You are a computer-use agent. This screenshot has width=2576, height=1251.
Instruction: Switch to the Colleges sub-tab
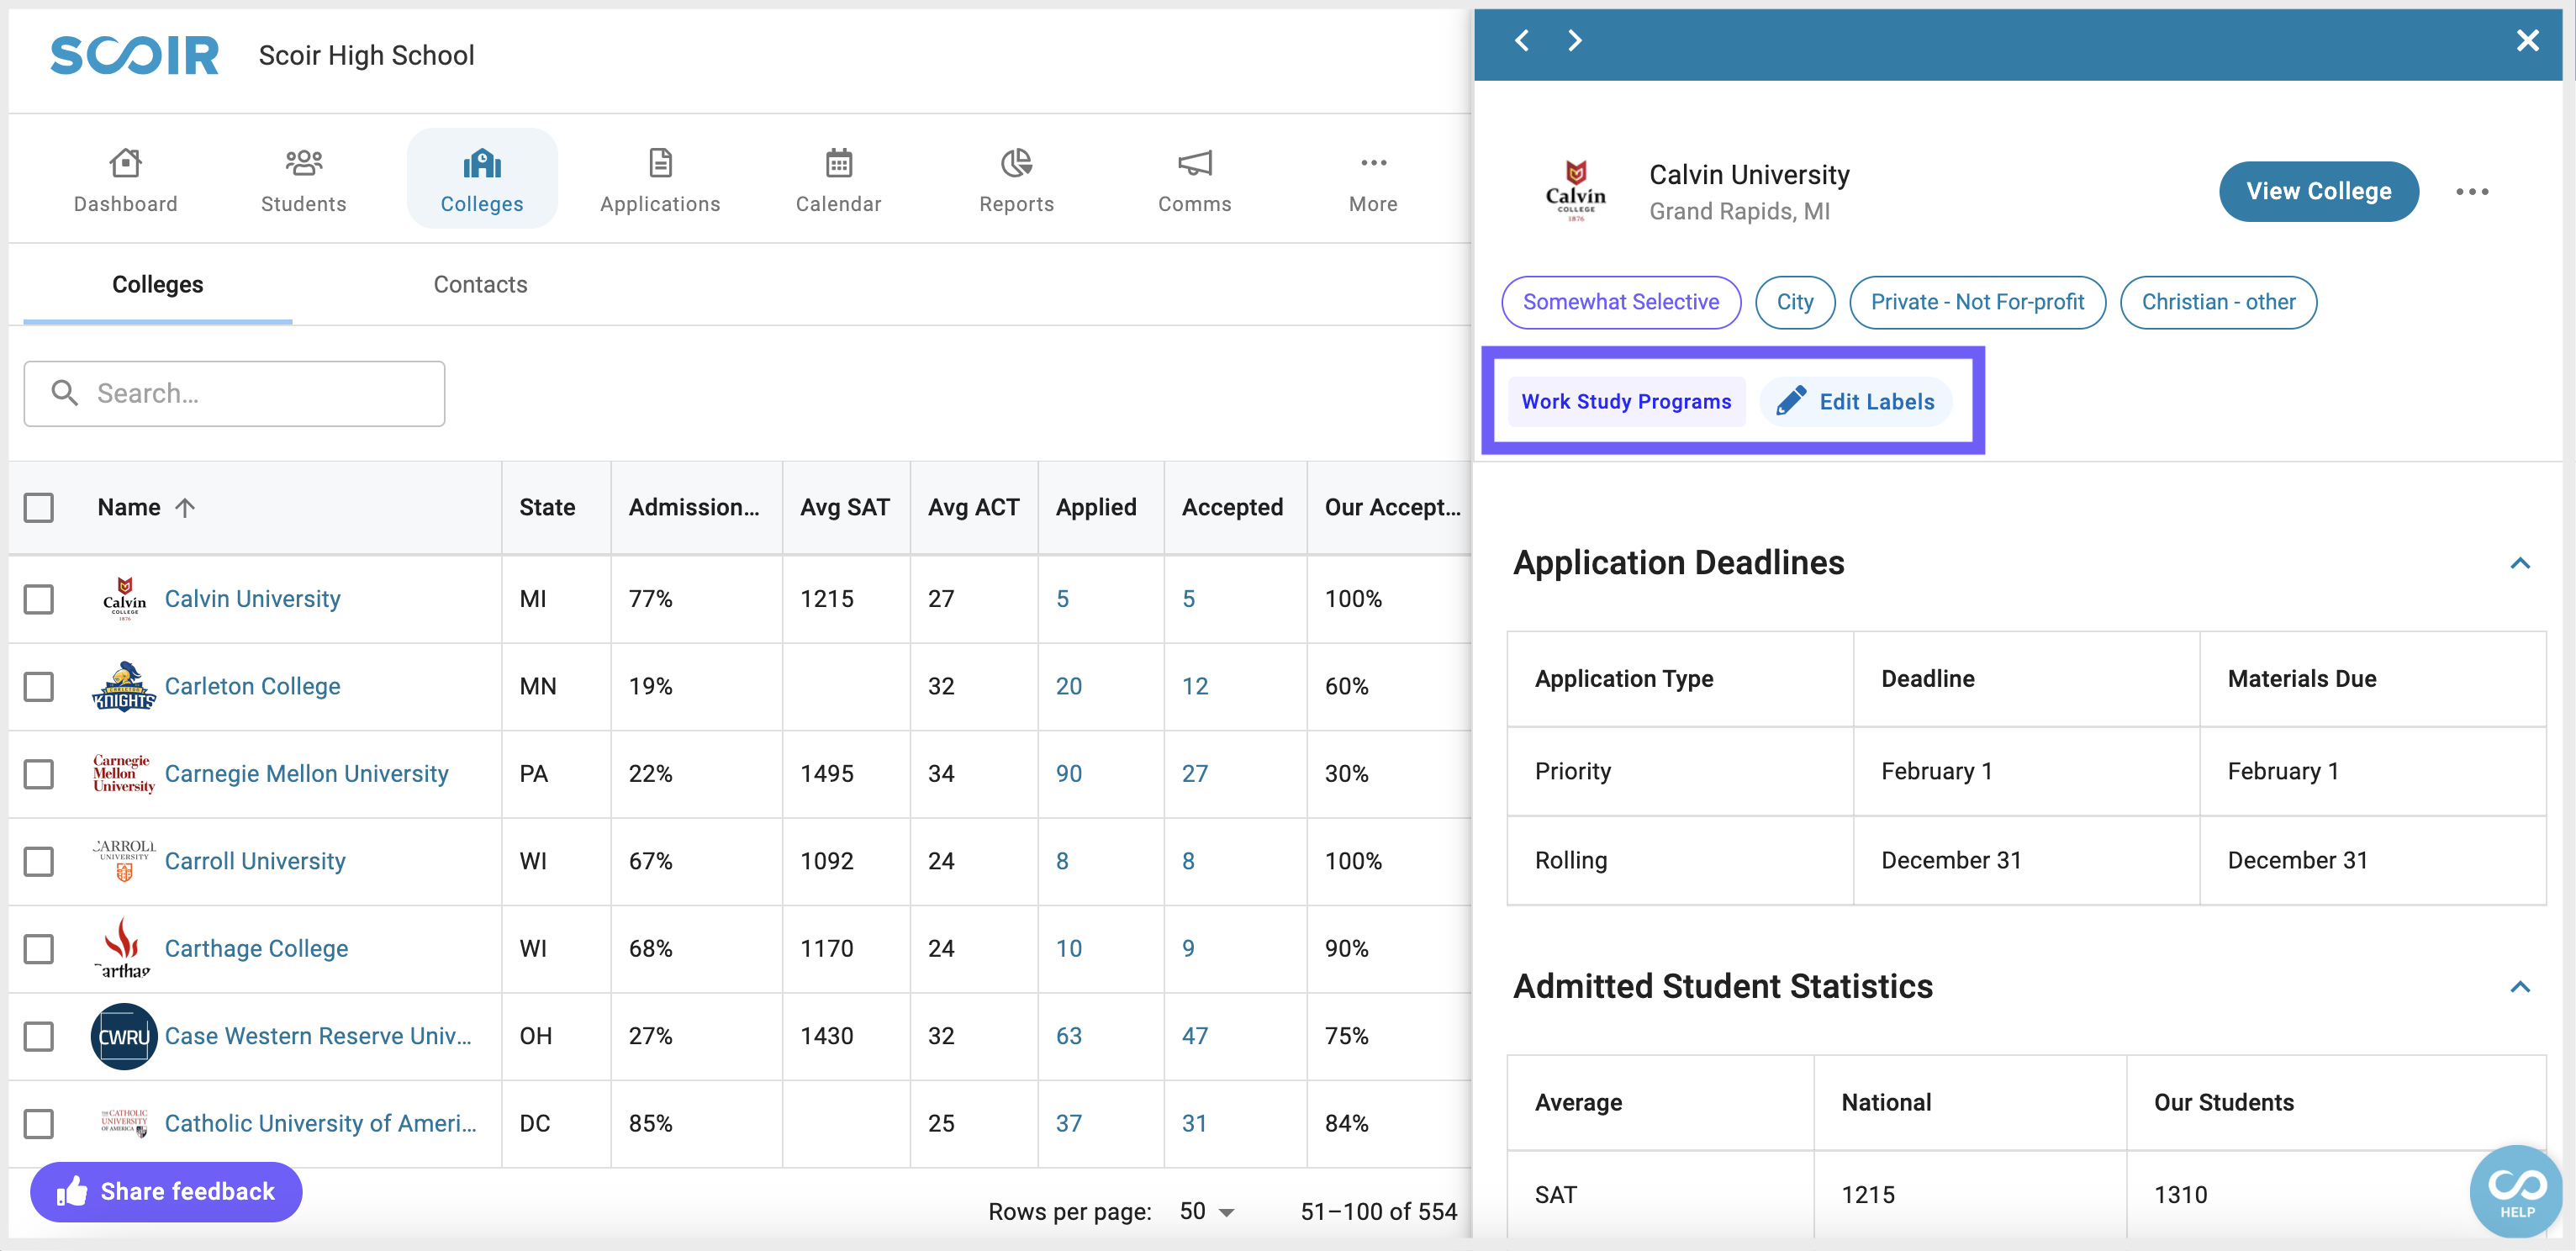click(x=157, y=284)
